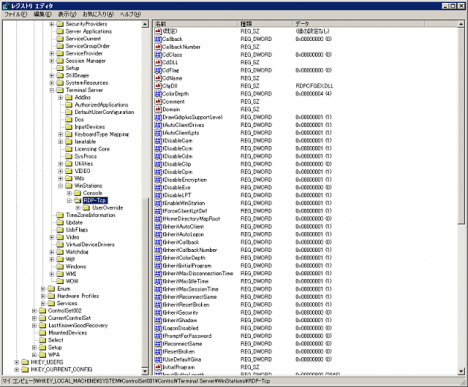Open the ファイル menu
Viewport: 468px width, 387px height.
(15, 14)
